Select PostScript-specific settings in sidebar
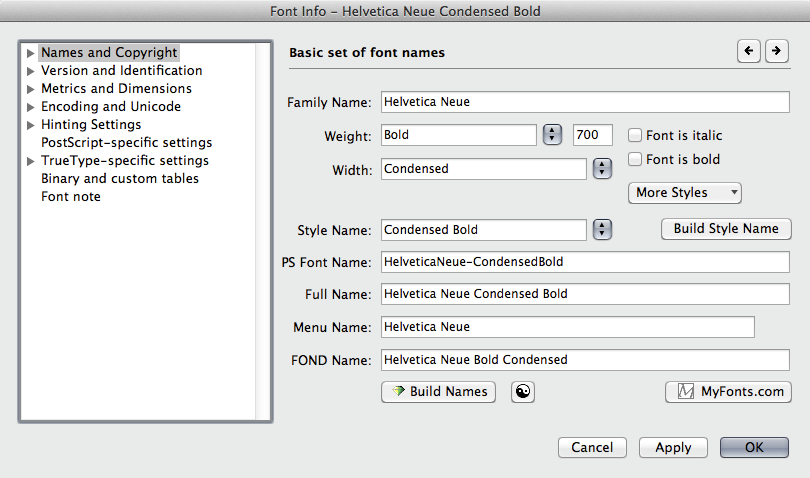Viewport: 810px width, 478px height. pyautogui.click(x=126, y=143)
